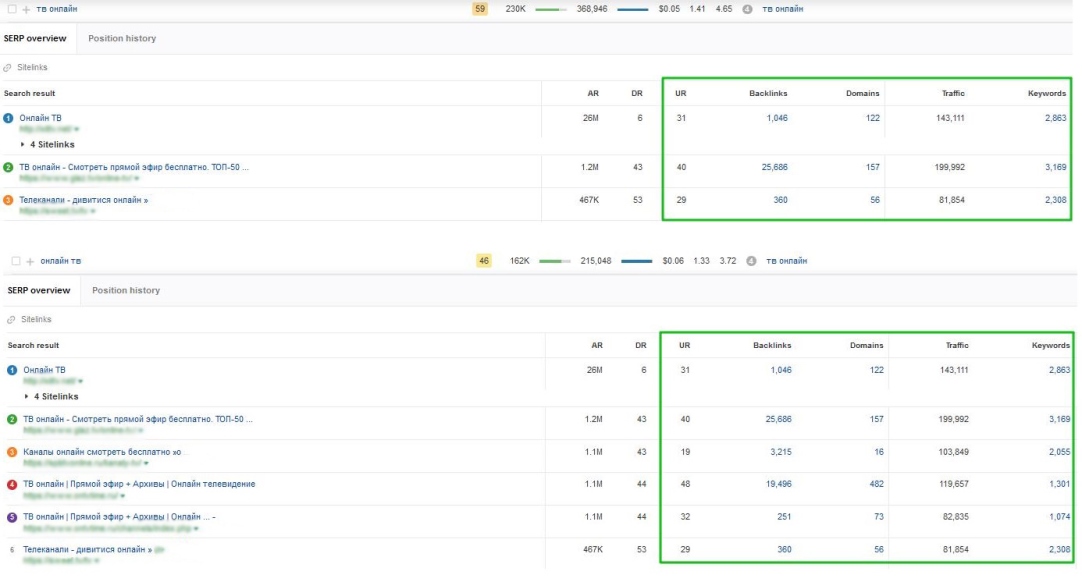
Task: Open SERP features icon in the KD 46 row
Action: tap(751, 261)
